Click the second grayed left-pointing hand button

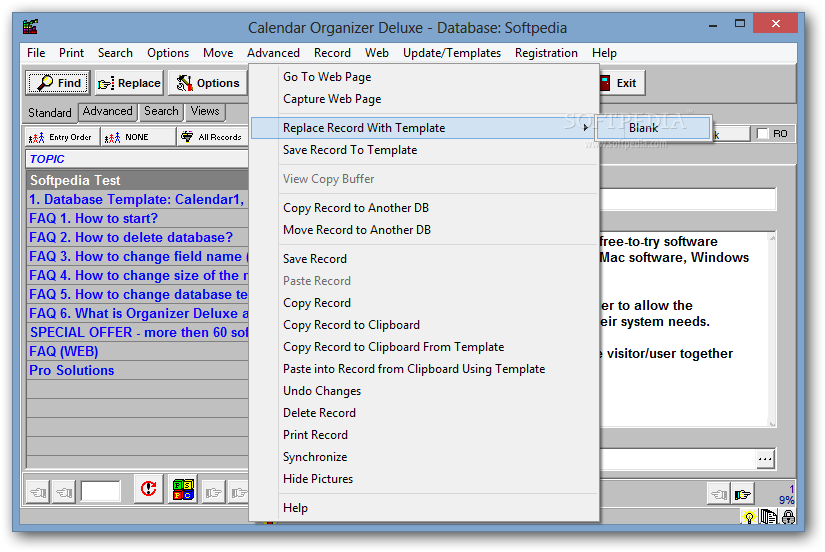pos(64,493)
